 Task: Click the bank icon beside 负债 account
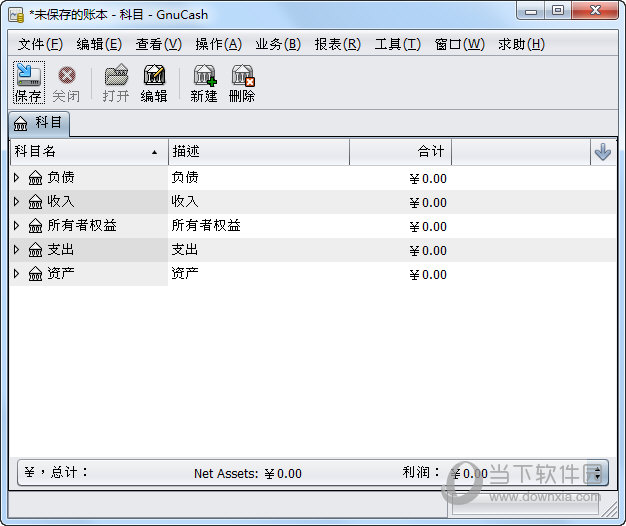[36, 178]
